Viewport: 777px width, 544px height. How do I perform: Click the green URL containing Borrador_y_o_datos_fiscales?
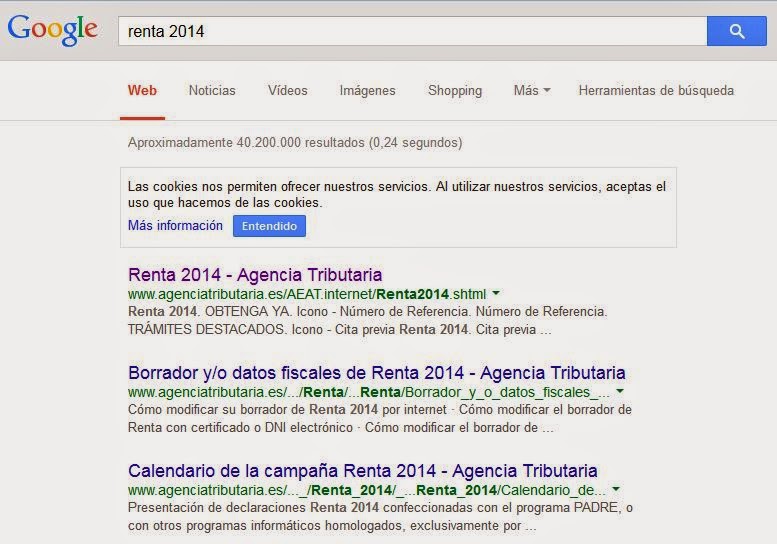pyautogui.click(x=369, y=392)
